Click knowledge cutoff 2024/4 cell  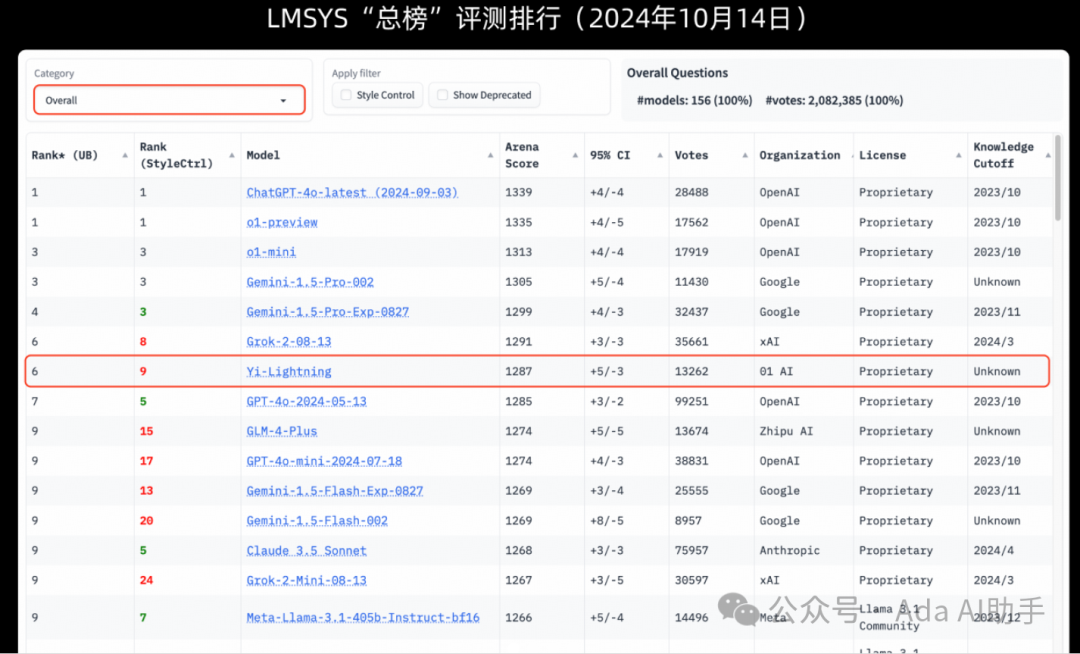tap(994, 551)
